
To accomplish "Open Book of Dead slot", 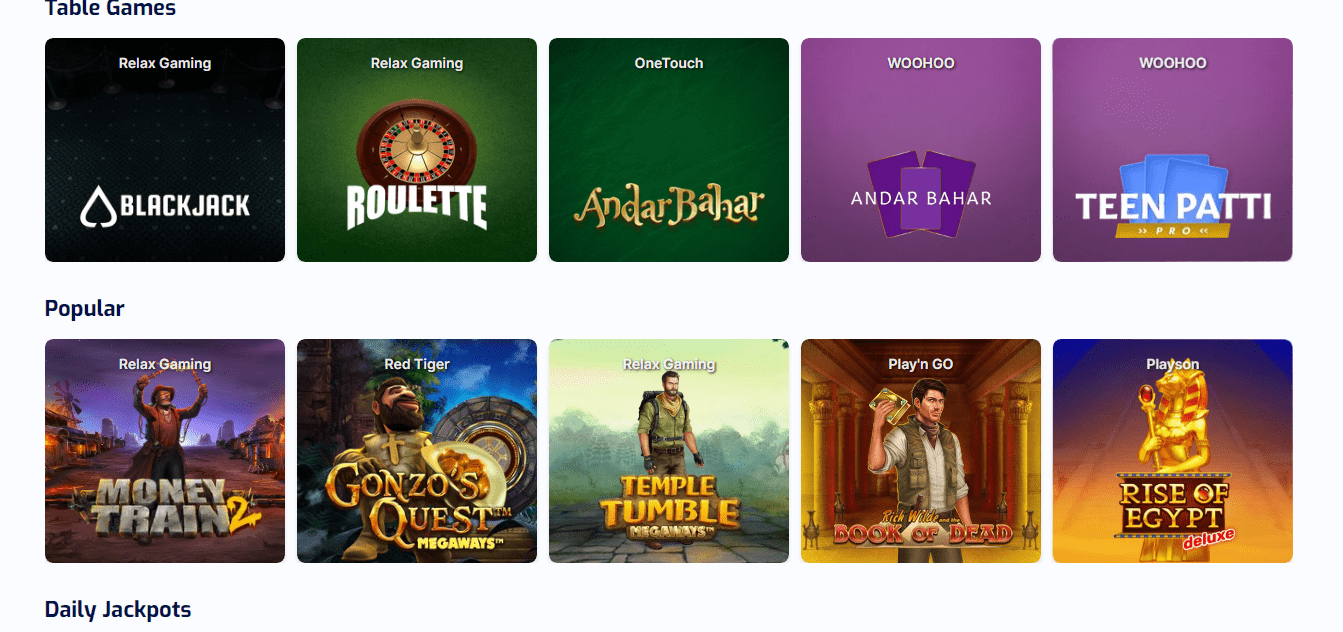I will (x=921, y=451).
